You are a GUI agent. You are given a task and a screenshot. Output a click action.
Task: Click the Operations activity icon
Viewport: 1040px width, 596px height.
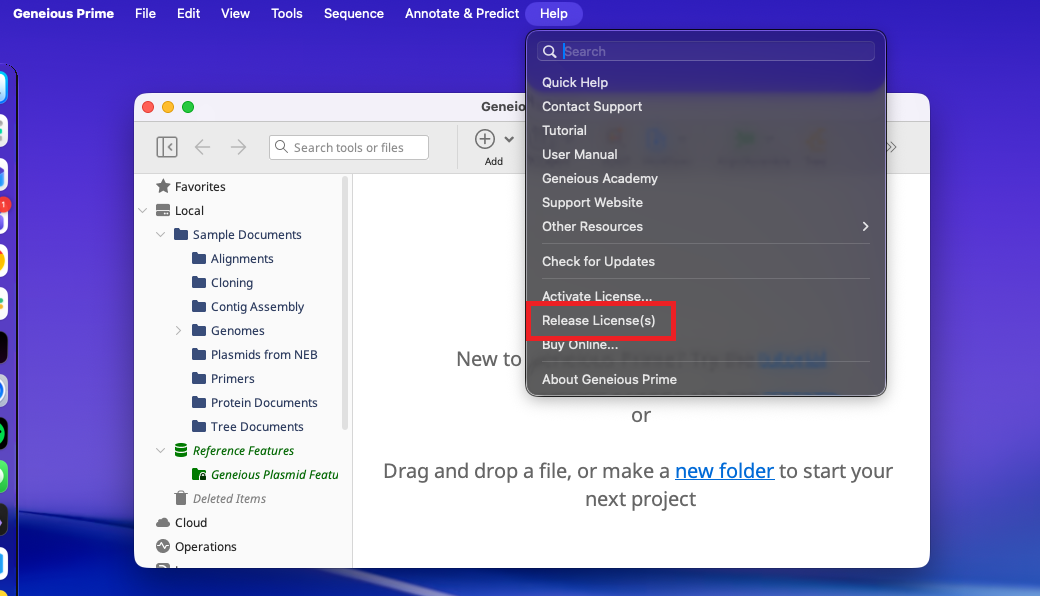[x=162, y=546]
